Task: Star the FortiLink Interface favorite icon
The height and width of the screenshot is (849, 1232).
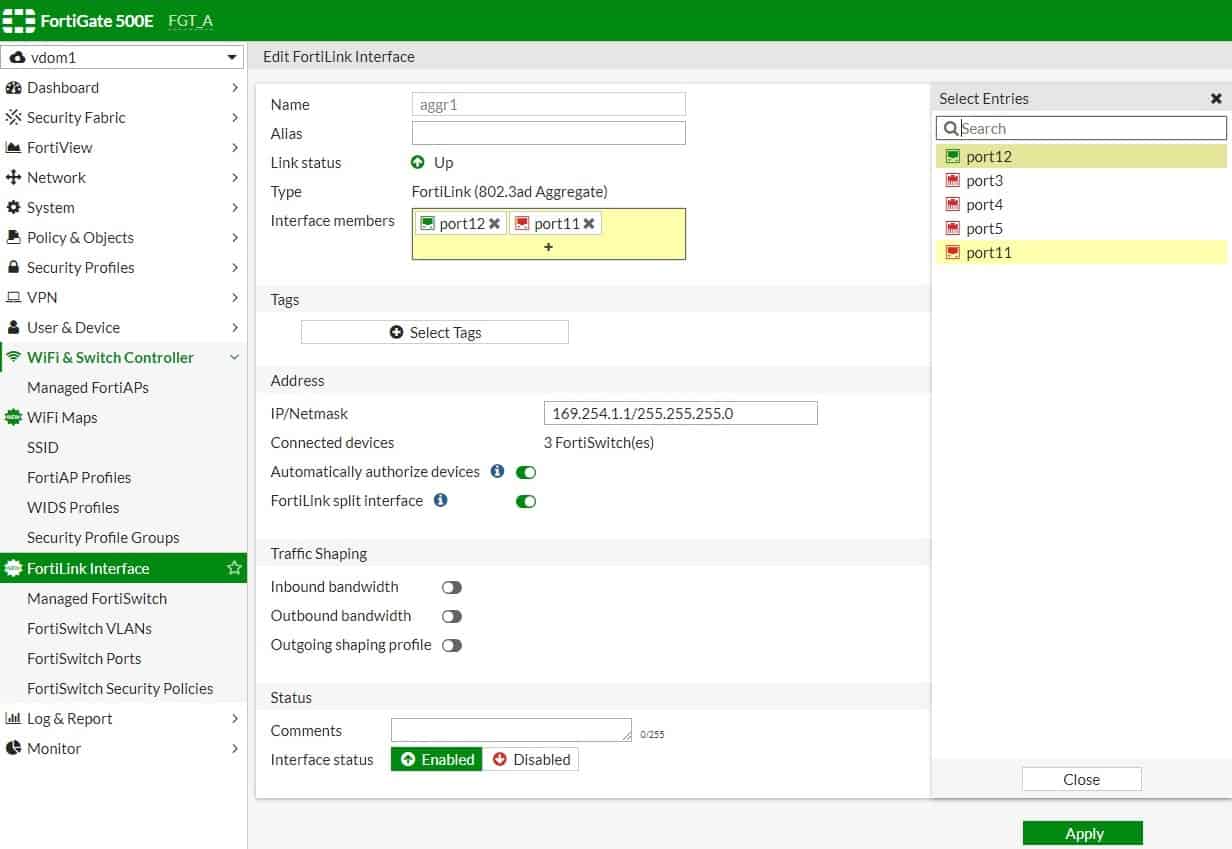Action: click(x=234, y=568)
